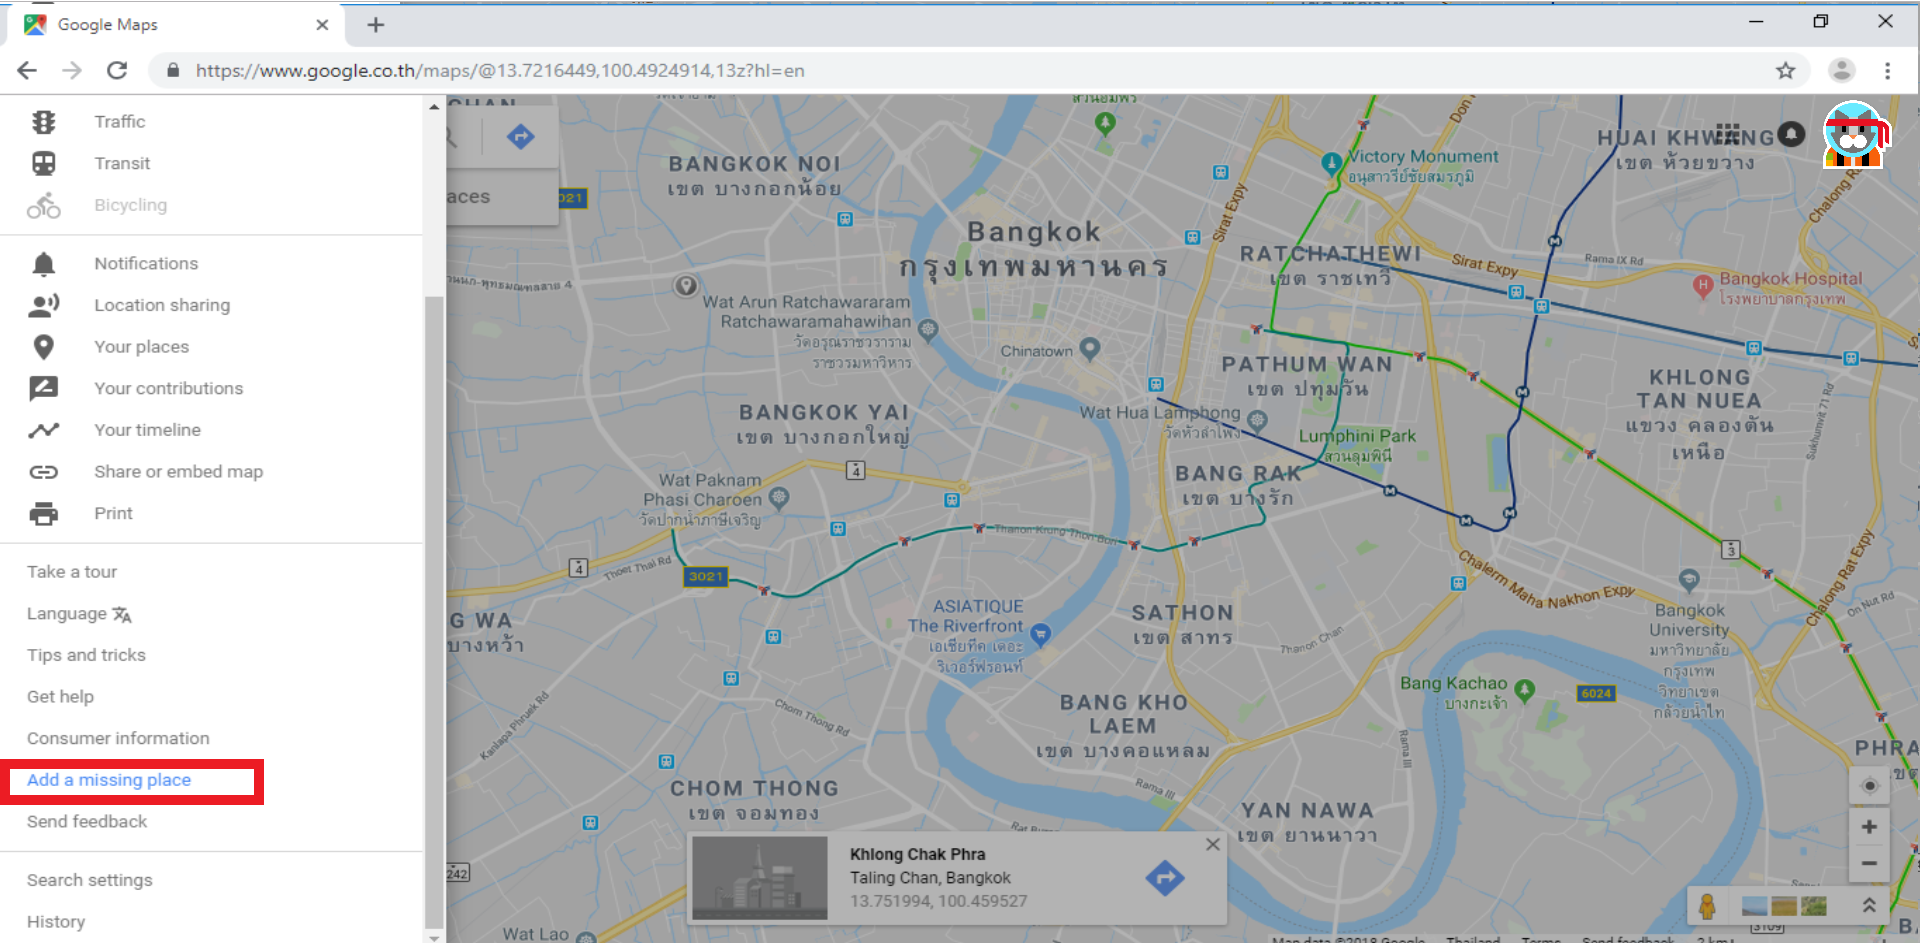Click Send feedback in the side menu
Image resolution: width=1920 pixels, height=943 pixels.
tap(87, 822)
